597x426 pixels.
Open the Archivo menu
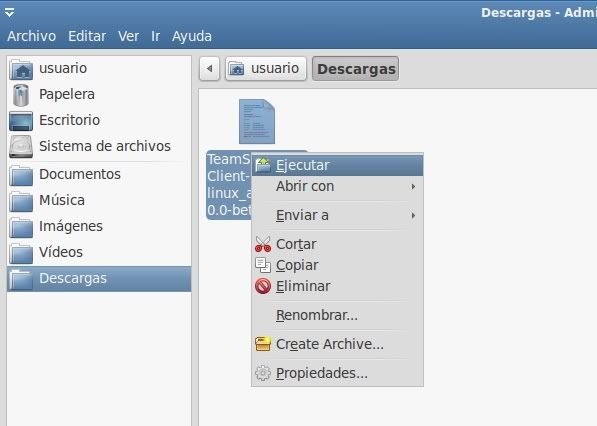(x=32, y=36)
